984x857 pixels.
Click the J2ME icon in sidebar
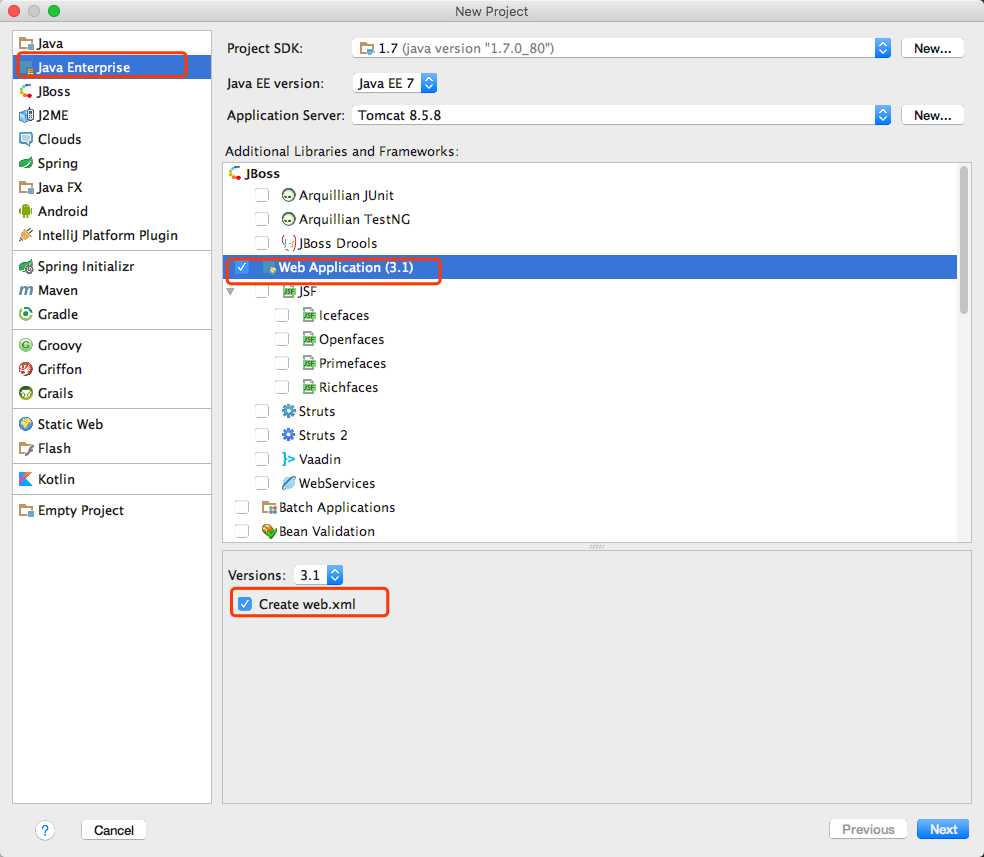[26, 115]
